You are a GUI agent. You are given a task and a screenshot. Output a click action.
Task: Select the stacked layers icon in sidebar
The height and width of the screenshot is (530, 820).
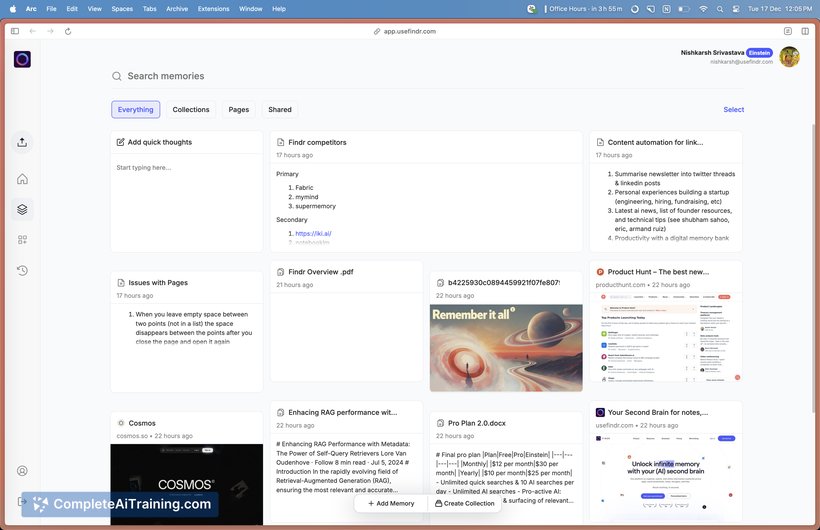point(22,209)
